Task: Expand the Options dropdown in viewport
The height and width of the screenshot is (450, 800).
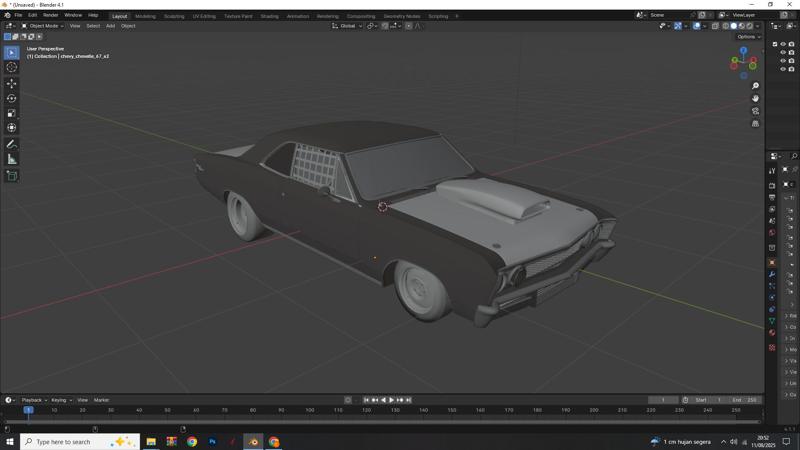Action: point(749,37)
